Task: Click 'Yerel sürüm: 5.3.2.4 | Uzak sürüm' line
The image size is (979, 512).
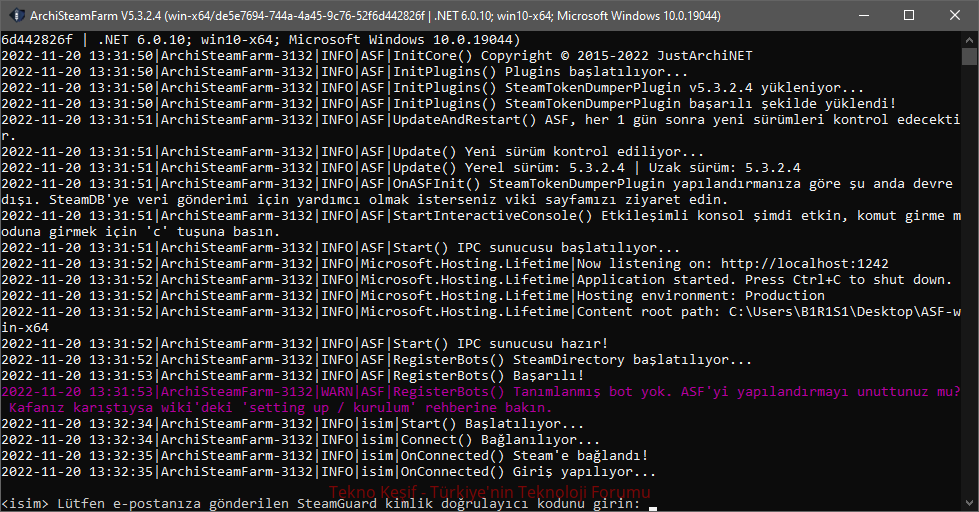Action: click(401, 167)
